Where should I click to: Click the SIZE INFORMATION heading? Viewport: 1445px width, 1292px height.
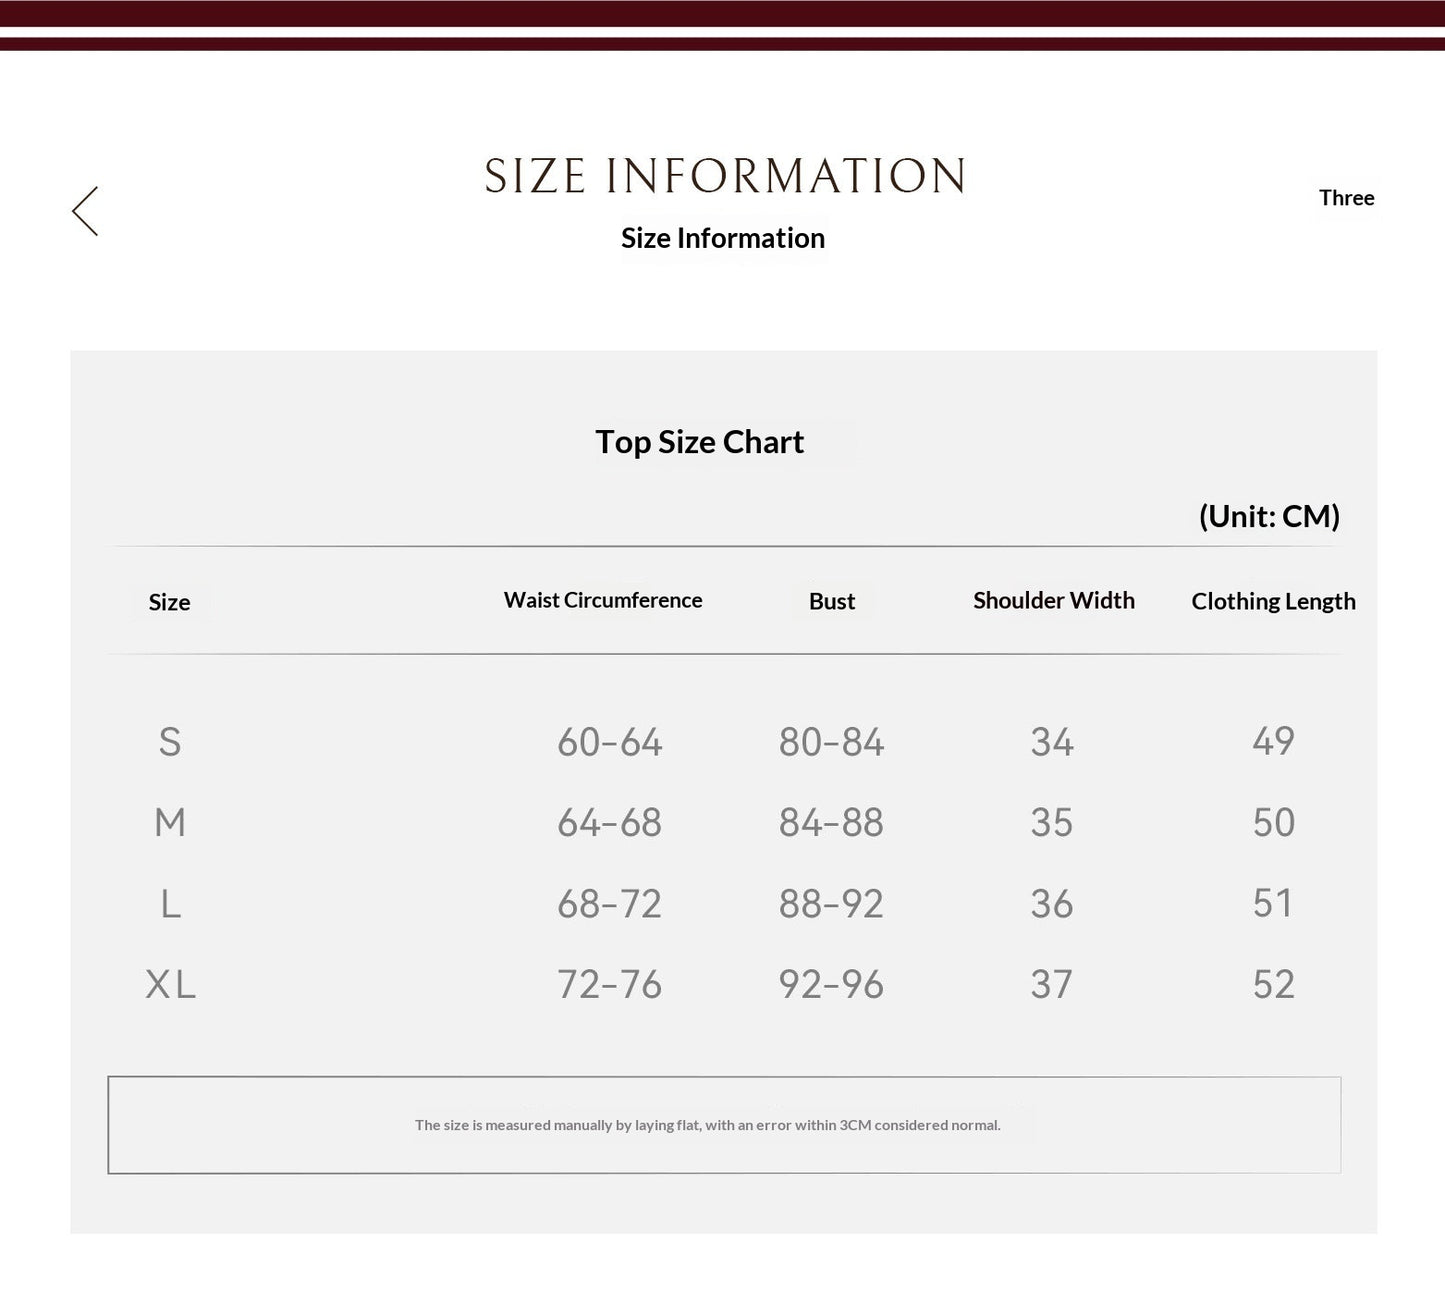pos(725,176)
